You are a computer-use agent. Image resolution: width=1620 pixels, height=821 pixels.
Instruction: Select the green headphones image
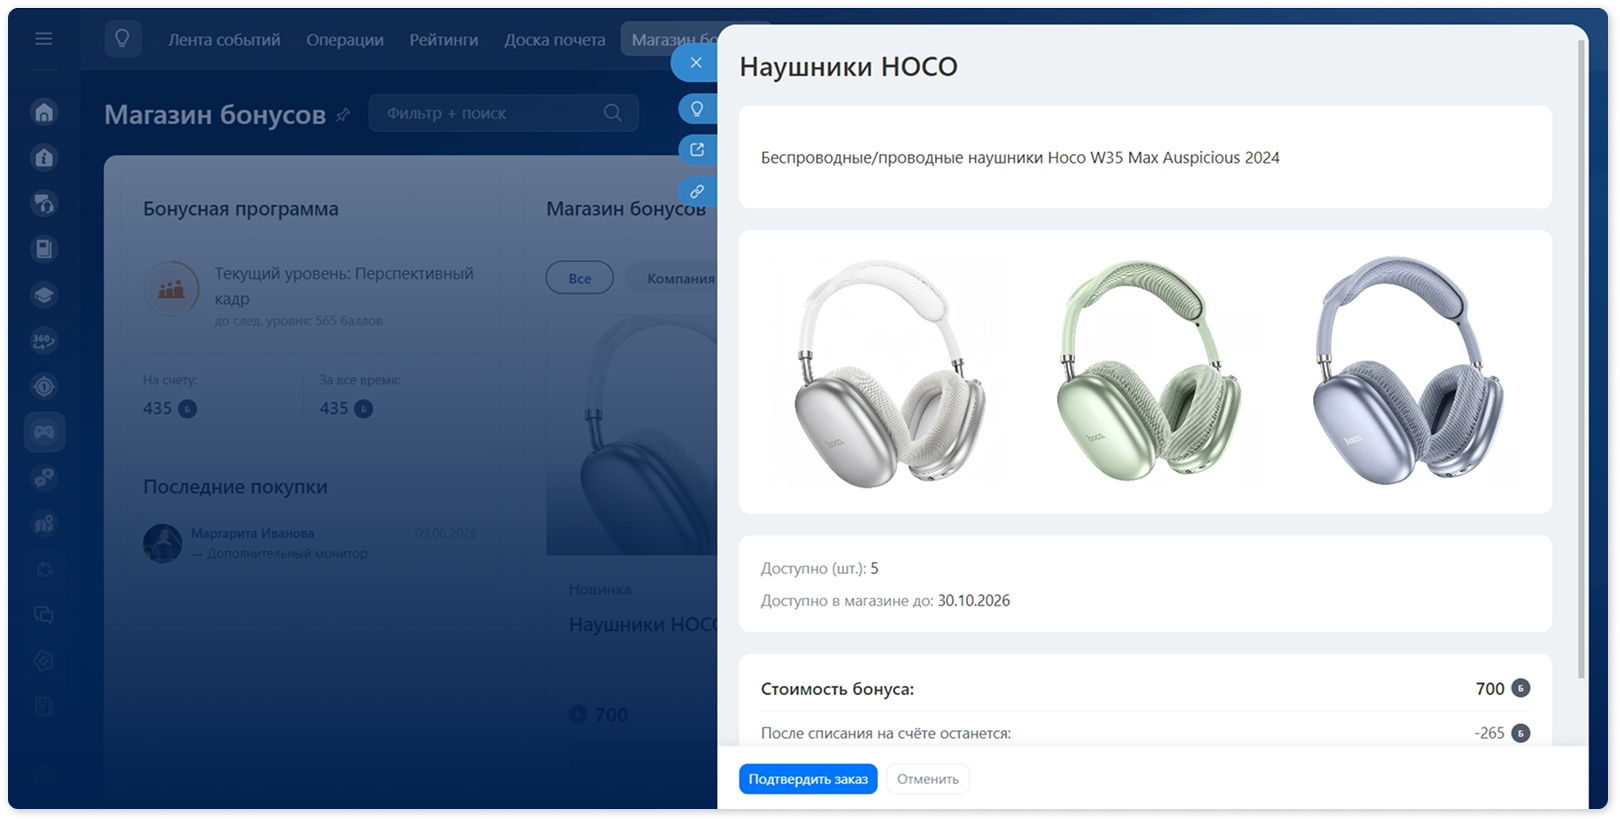1148,370
